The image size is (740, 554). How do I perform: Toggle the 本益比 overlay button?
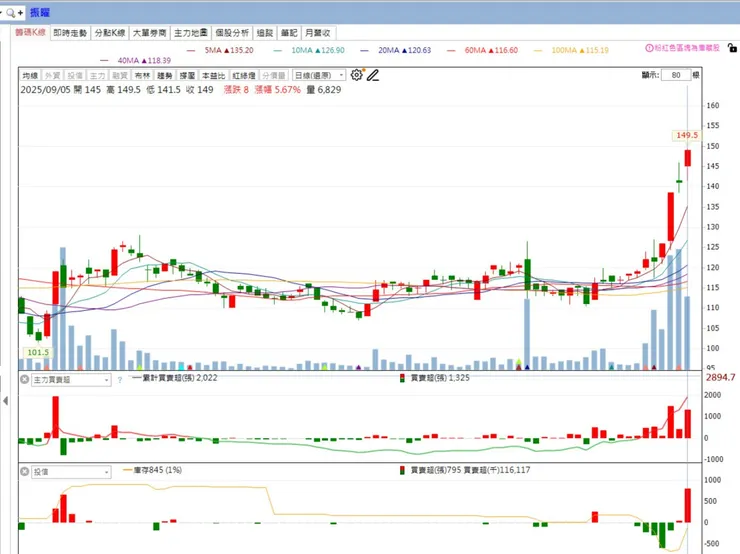(214, 76)
